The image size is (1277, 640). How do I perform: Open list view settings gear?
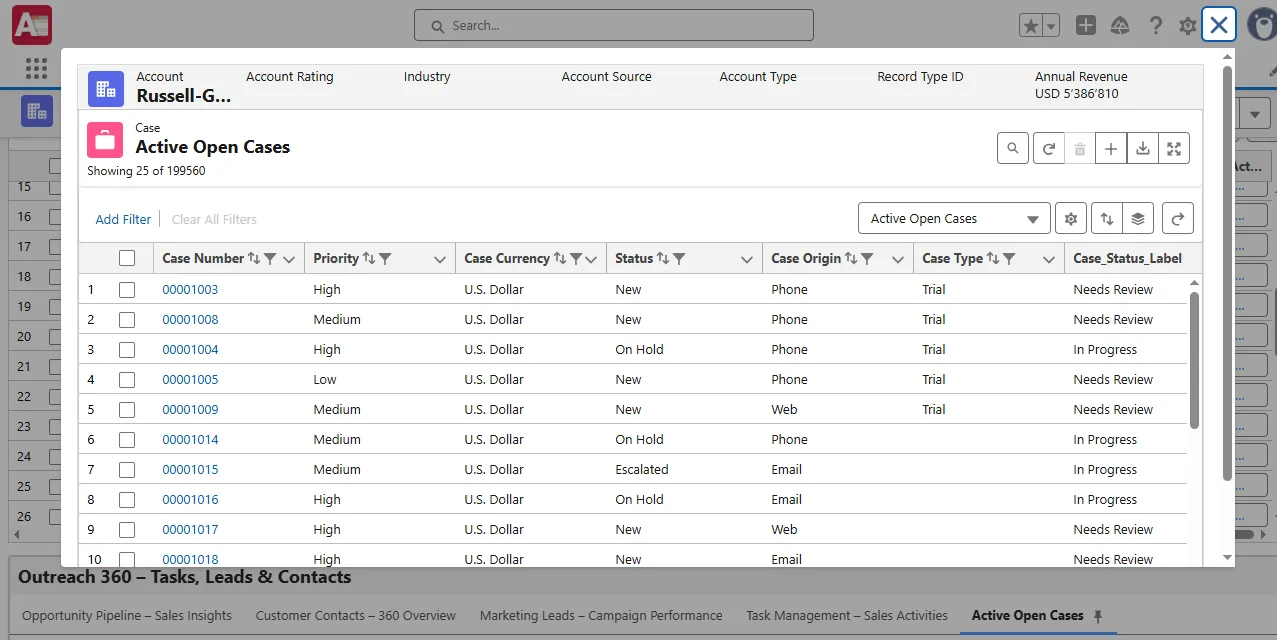pos(1071,218)
